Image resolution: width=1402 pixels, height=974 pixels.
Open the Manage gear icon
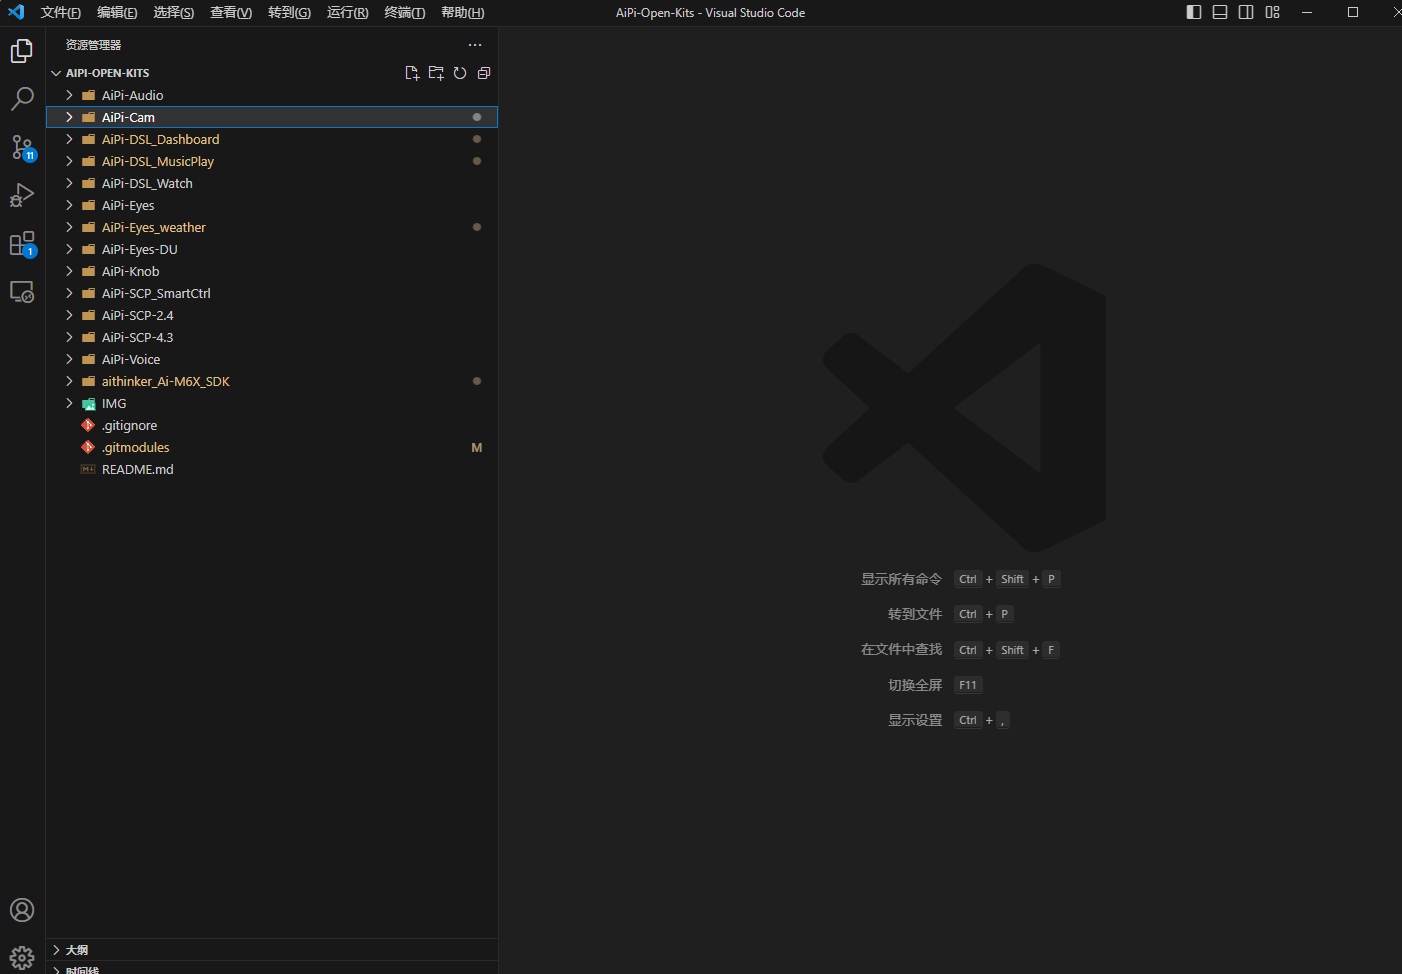coord(22,957)
